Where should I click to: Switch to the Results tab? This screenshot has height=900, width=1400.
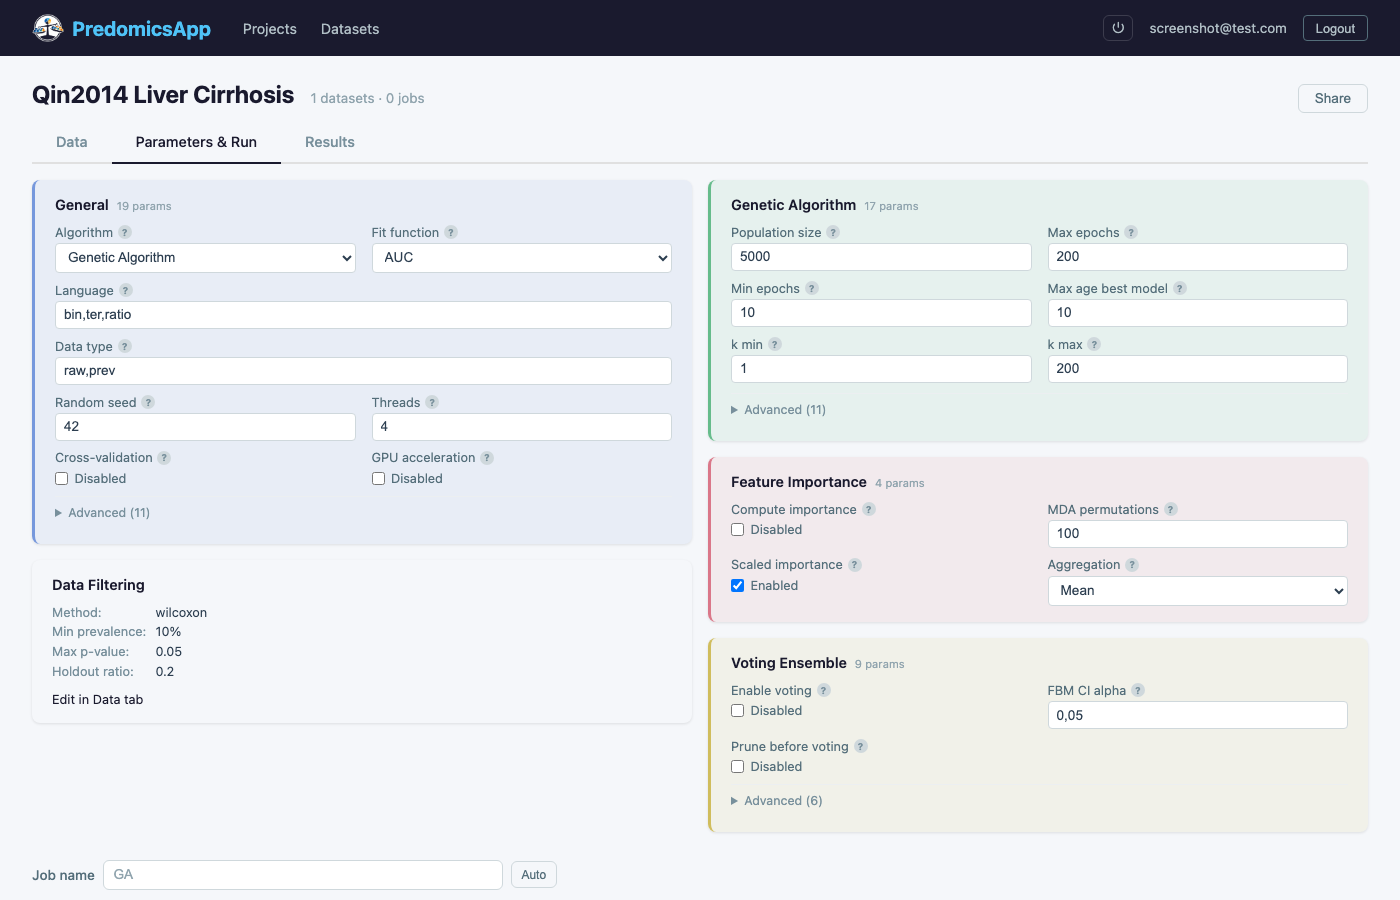(329, 142)
